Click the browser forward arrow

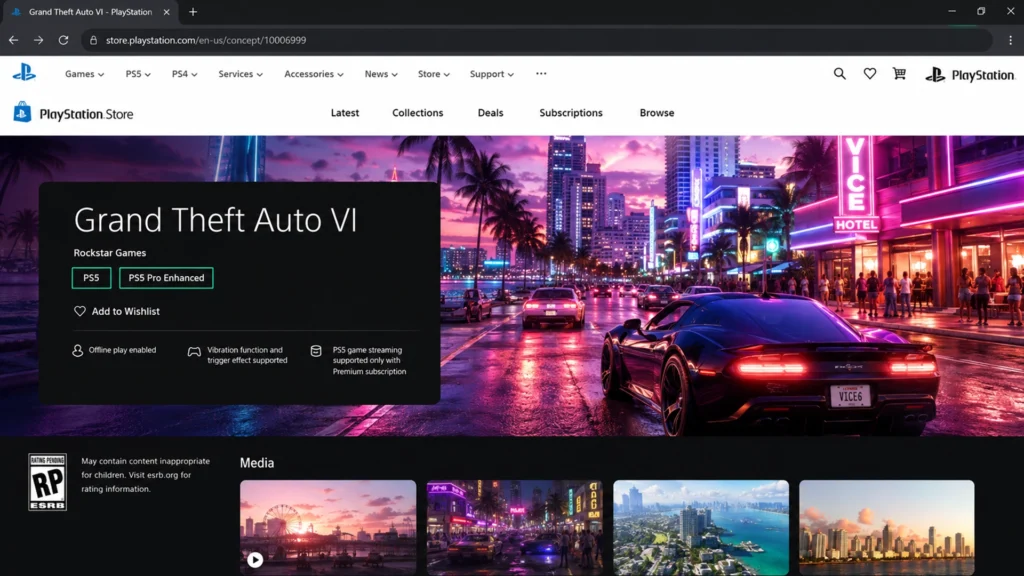point(39,40)
